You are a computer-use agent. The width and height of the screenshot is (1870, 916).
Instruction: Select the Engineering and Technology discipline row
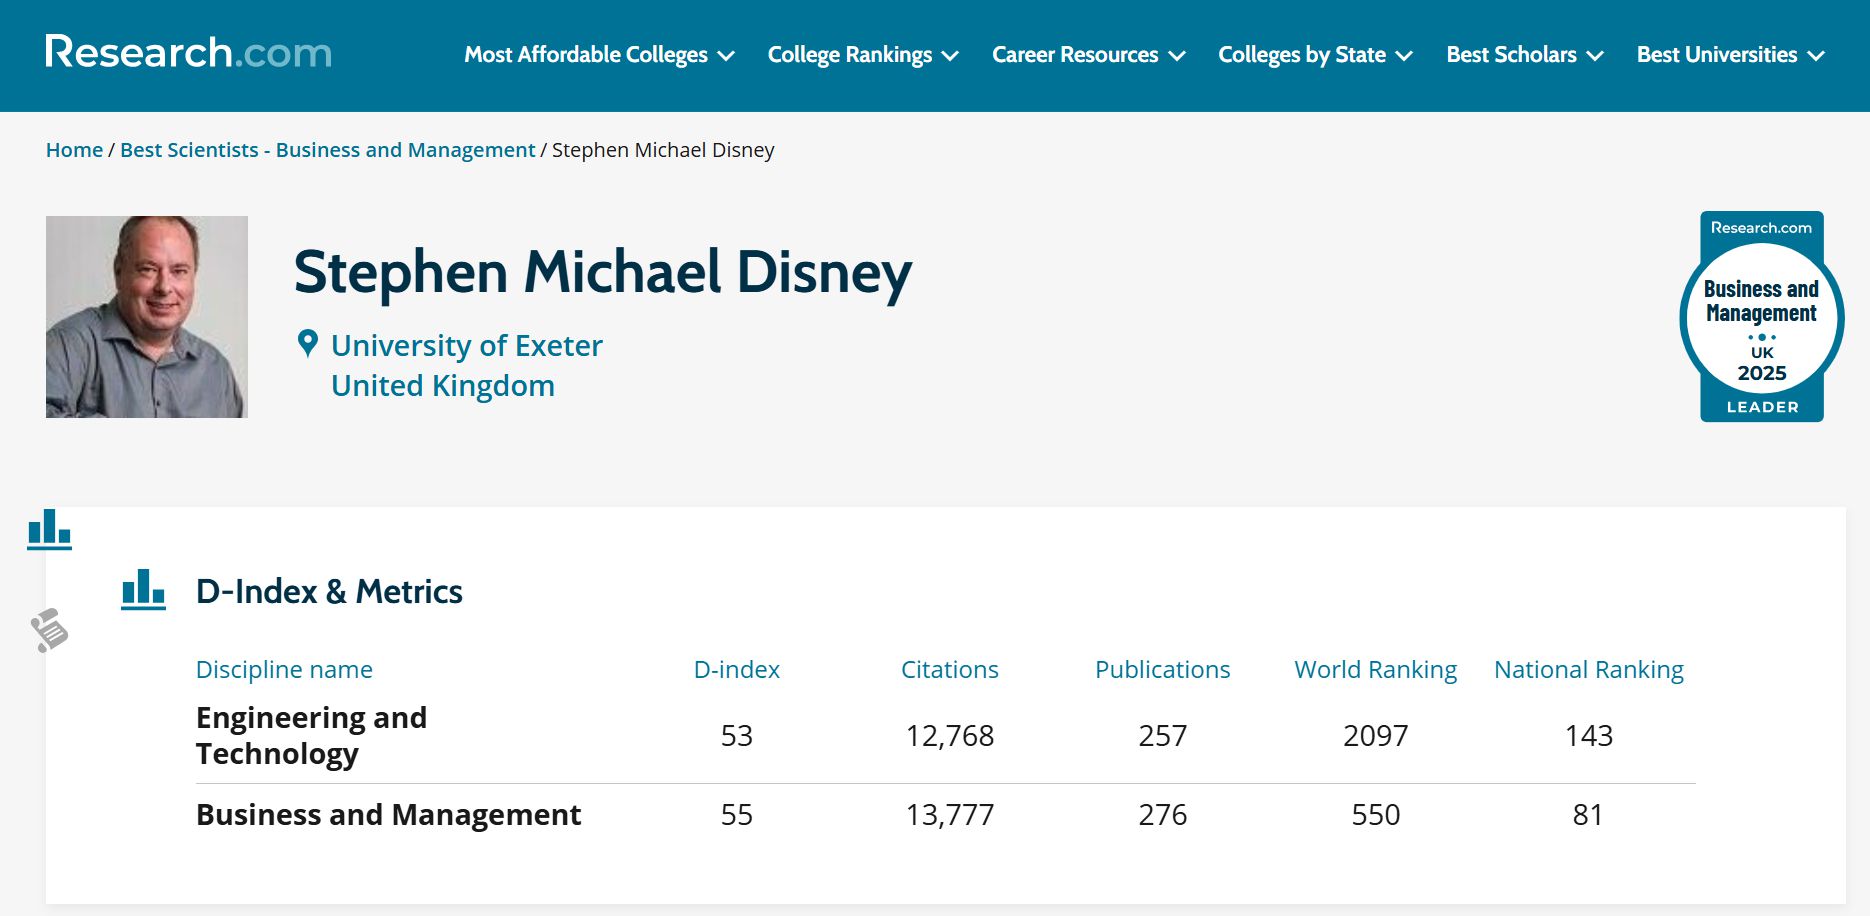(311, 736)
